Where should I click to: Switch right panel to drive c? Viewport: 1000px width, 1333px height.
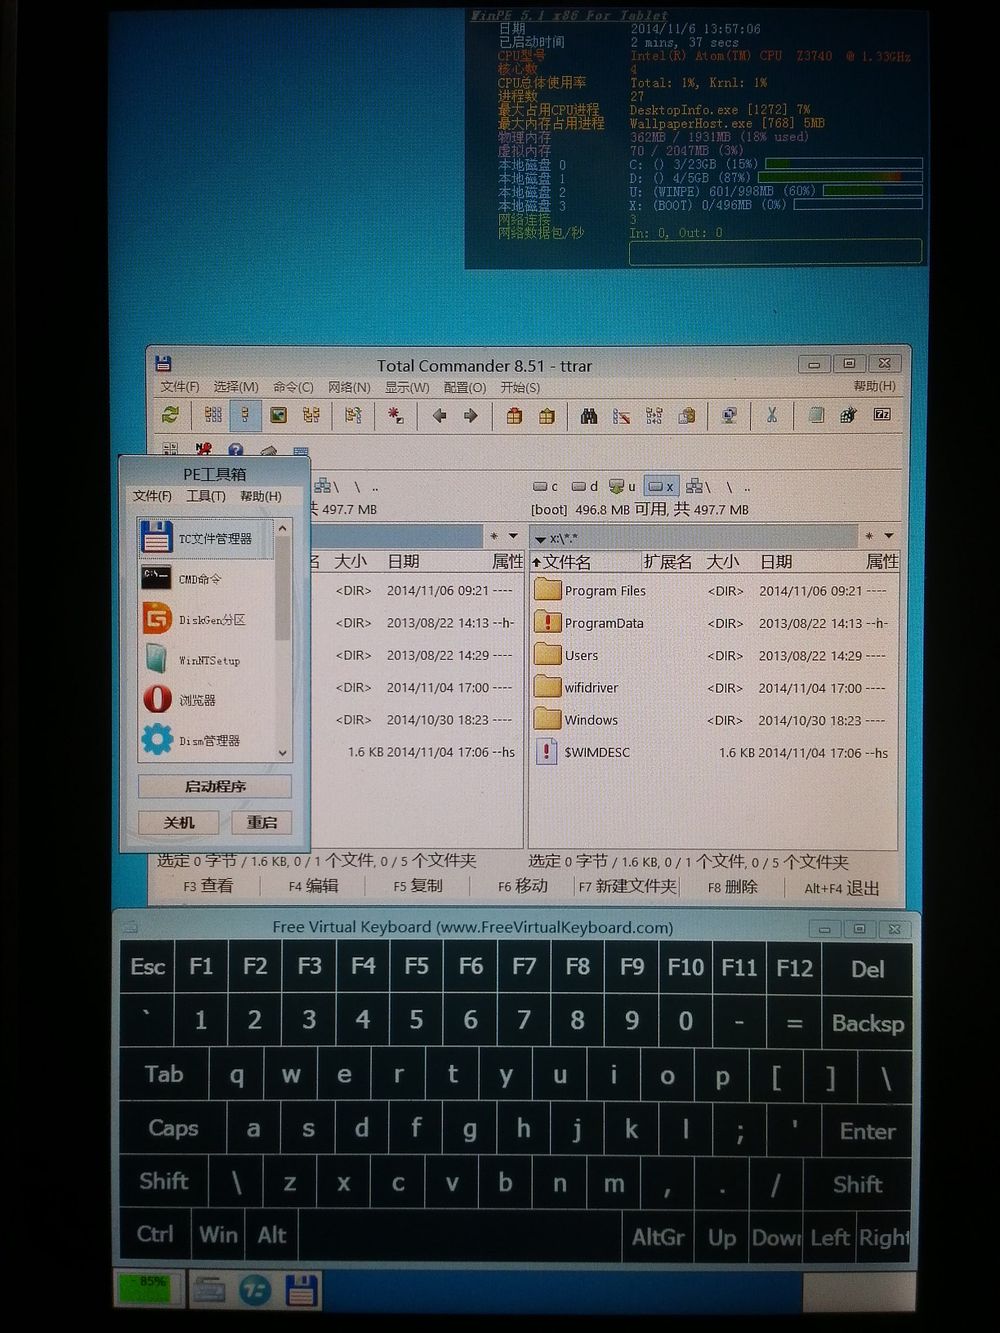(x=546, y=487)
